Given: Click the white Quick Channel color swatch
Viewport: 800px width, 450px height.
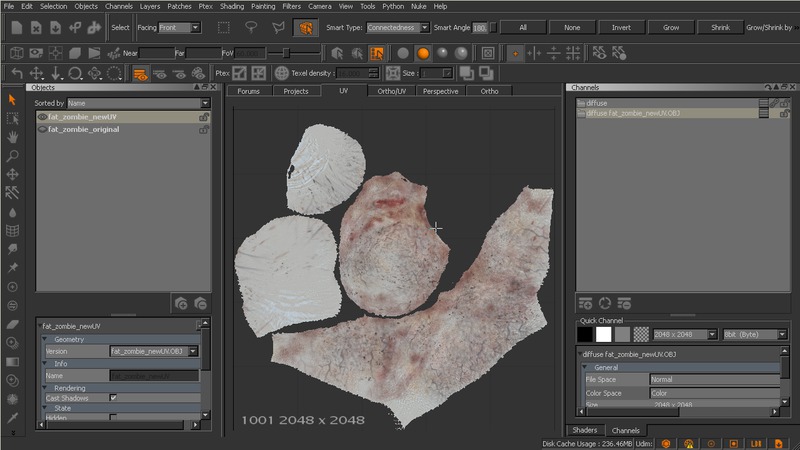Looking at the screenshot, I should click(x=604, y=334).
